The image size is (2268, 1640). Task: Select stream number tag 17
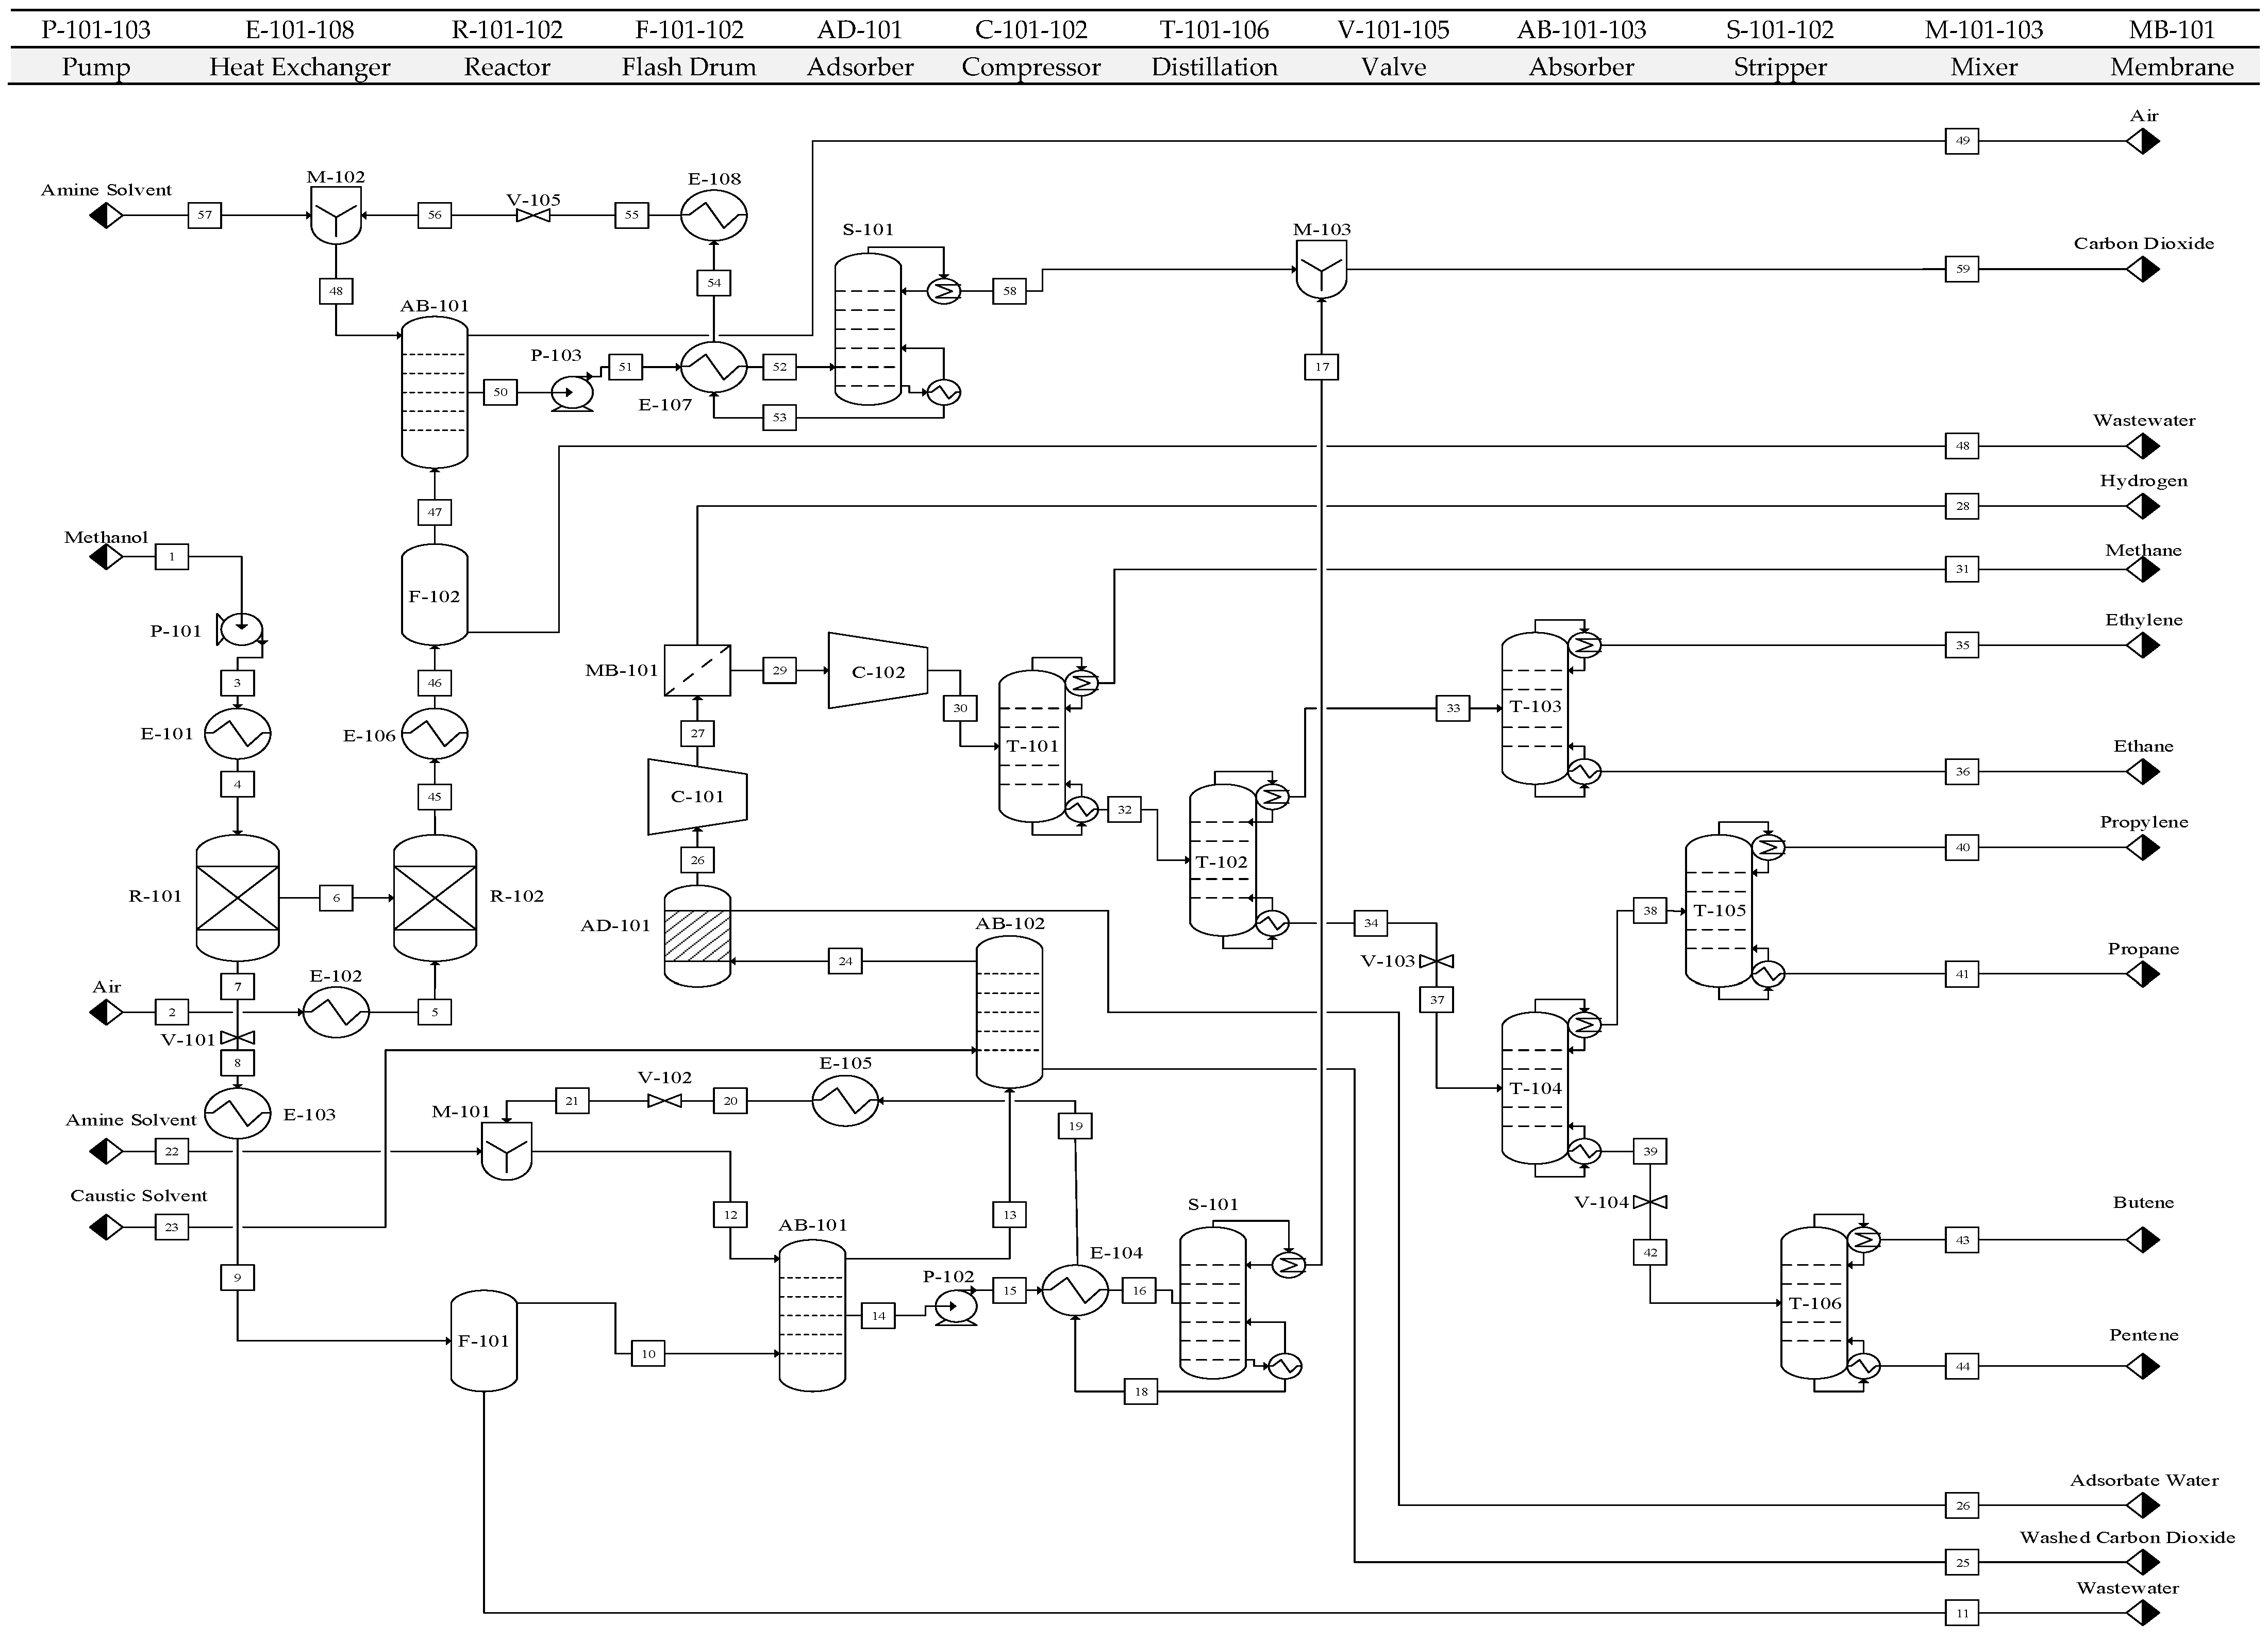pyautogui.click(x=1321, y=367)
